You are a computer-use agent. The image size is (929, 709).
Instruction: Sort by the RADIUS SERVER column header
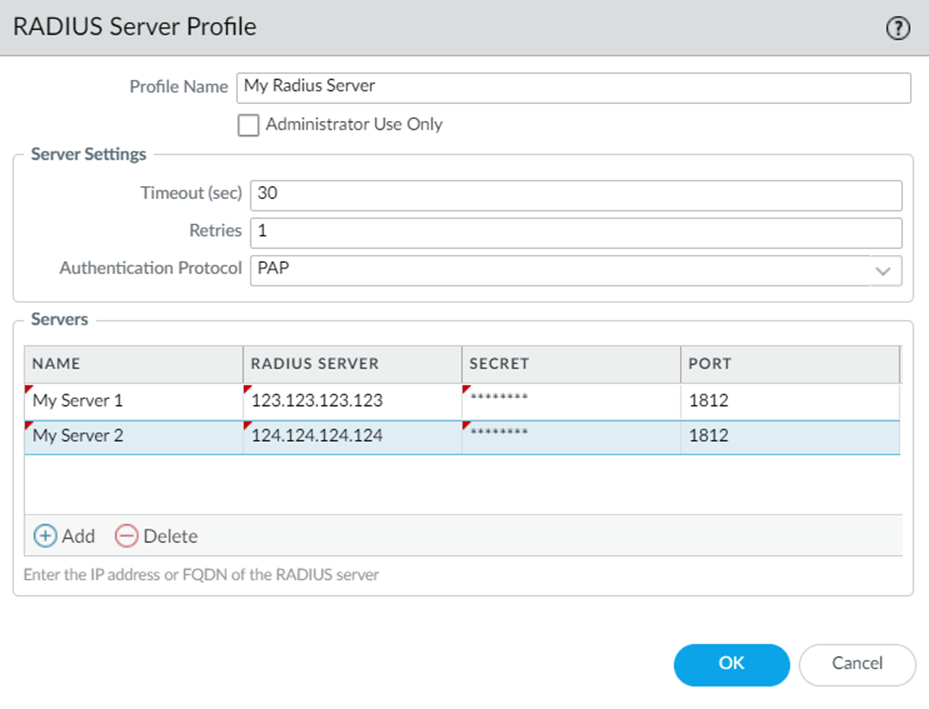pos(352,364)
